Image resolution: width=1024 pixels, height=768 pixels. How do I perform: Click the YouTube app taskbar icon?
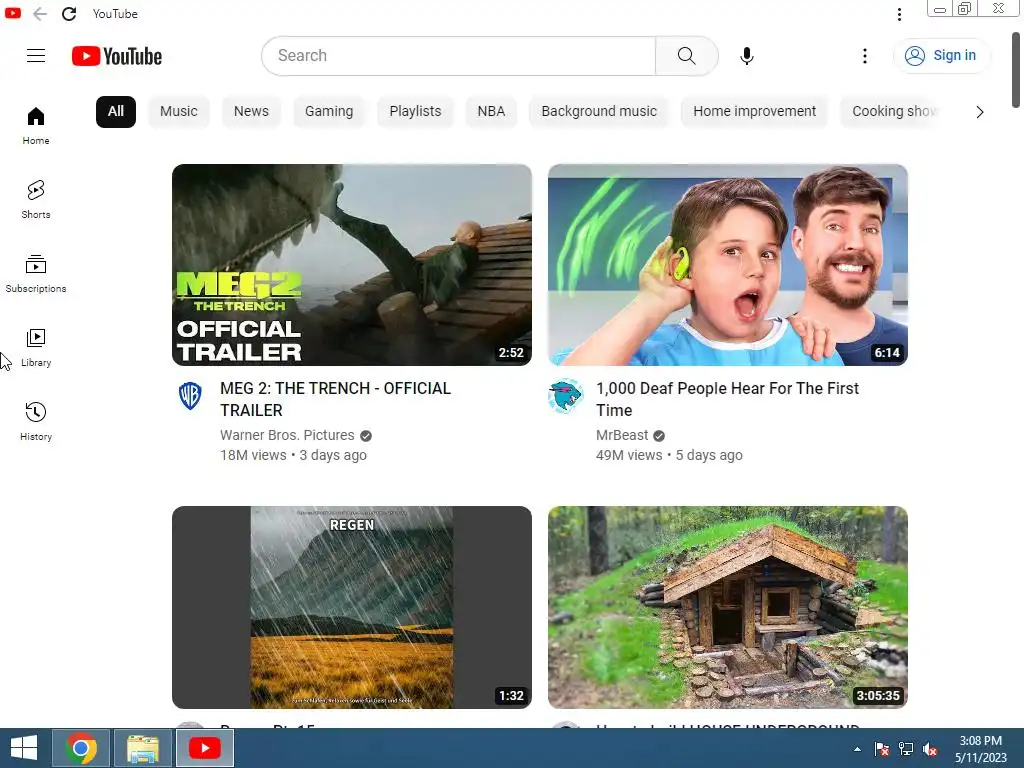[x=204, y=748]
